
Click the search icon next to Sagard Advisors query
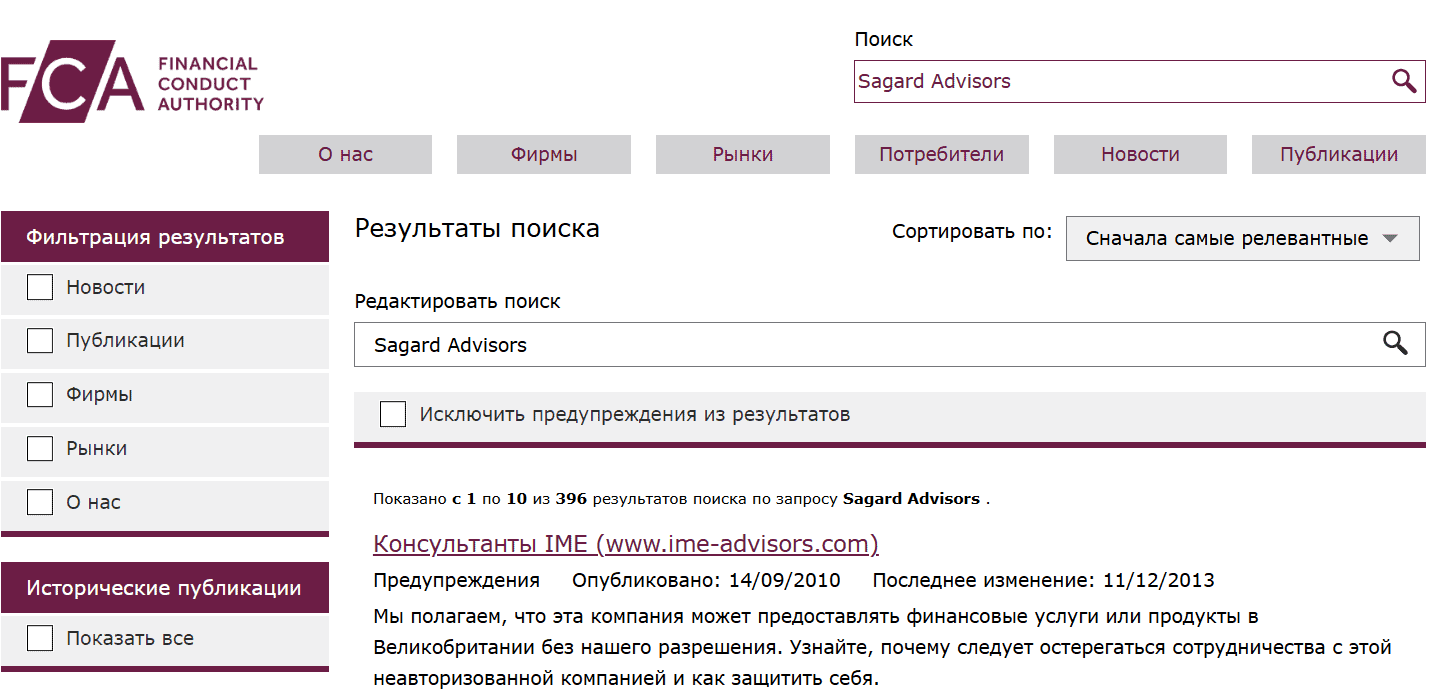(1396, 344)
